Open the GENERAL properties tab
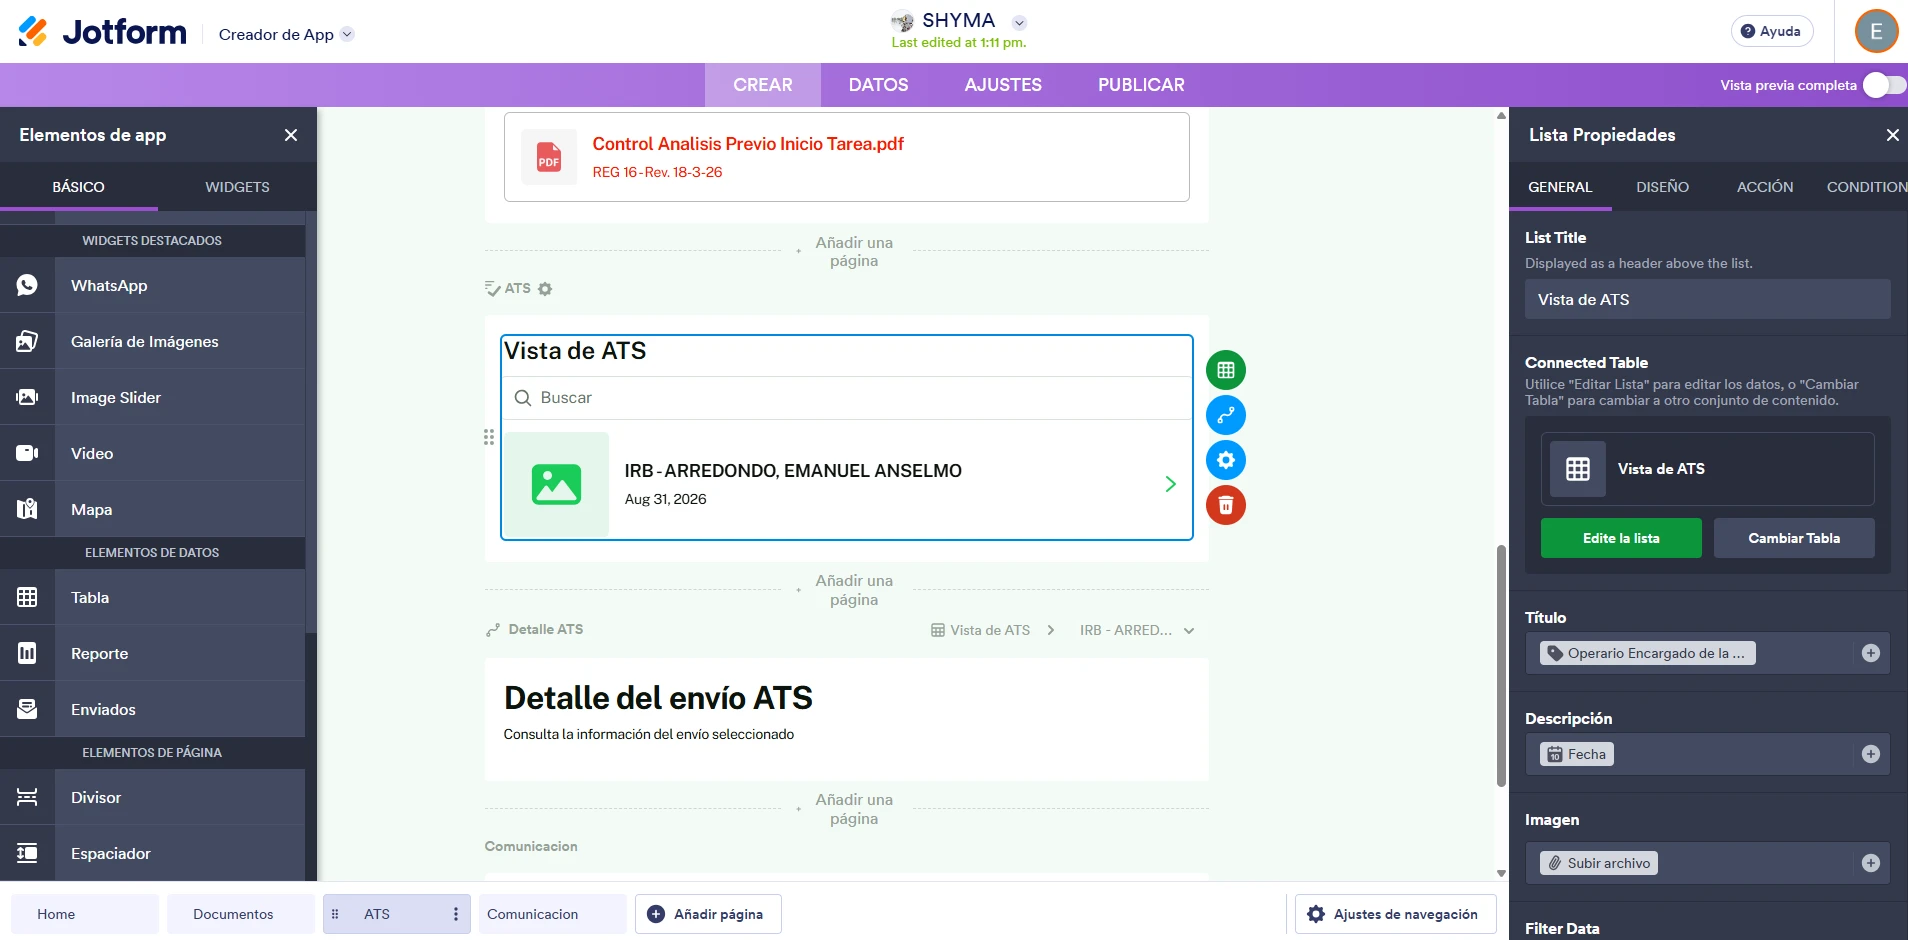The image size is (1908, 940). pyautogui.click(x=1560, y=187)
